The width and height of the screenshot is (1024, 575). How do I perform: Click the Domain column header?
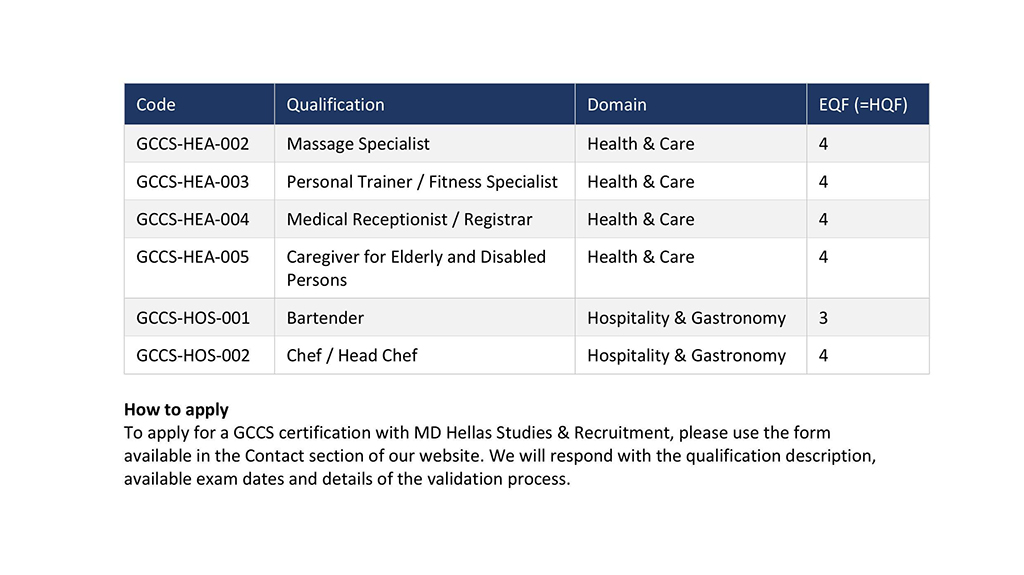617,105
